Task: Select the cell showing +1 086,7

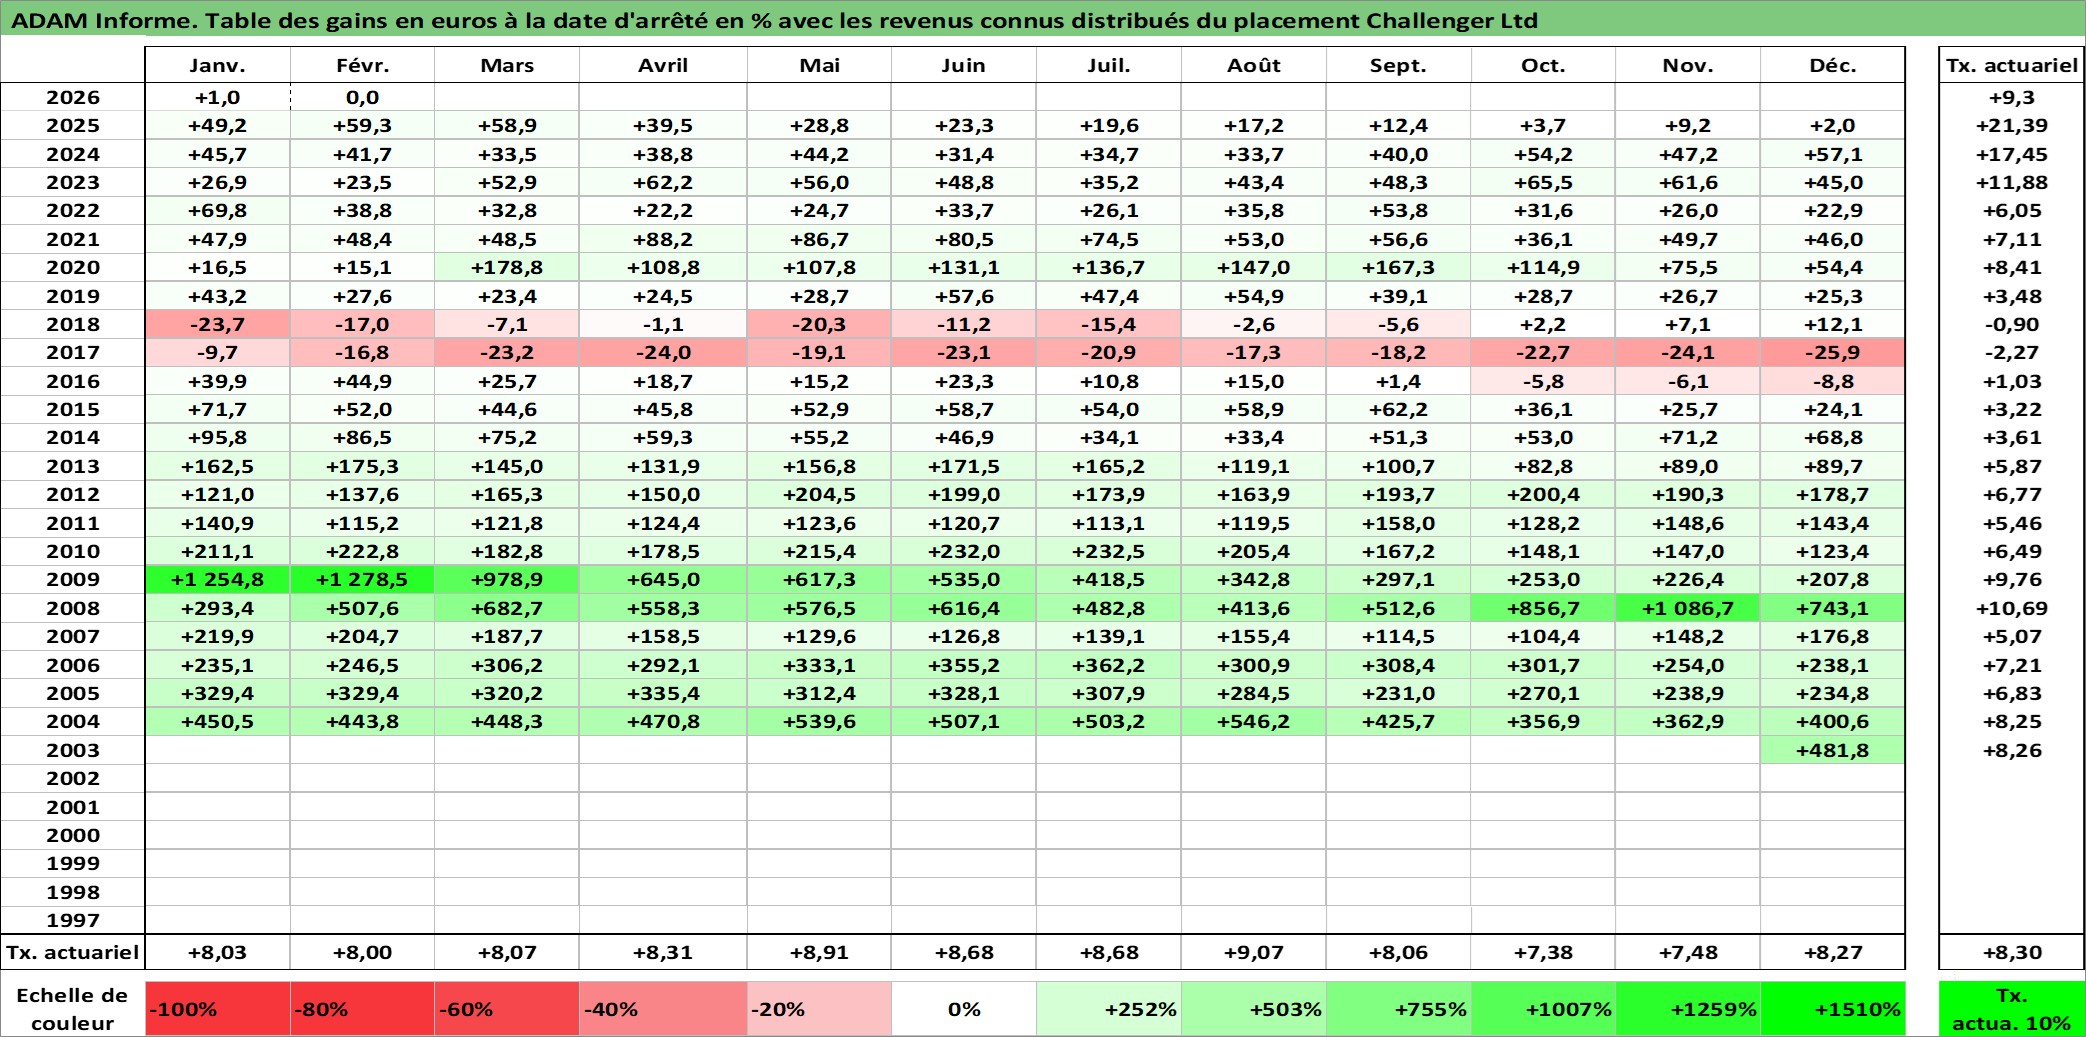Action: [1688, 608]
